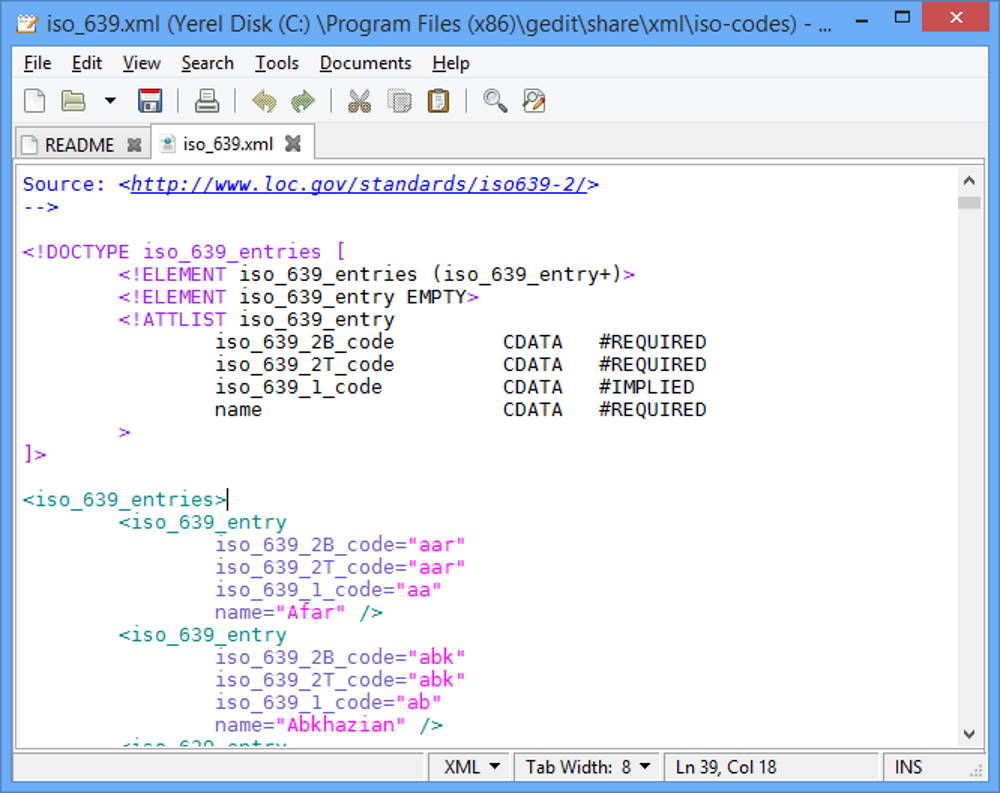Viewport: 1000px width, 793px height.
Task: Expand the recent files dropdown arrow
Action: (110, 101)
